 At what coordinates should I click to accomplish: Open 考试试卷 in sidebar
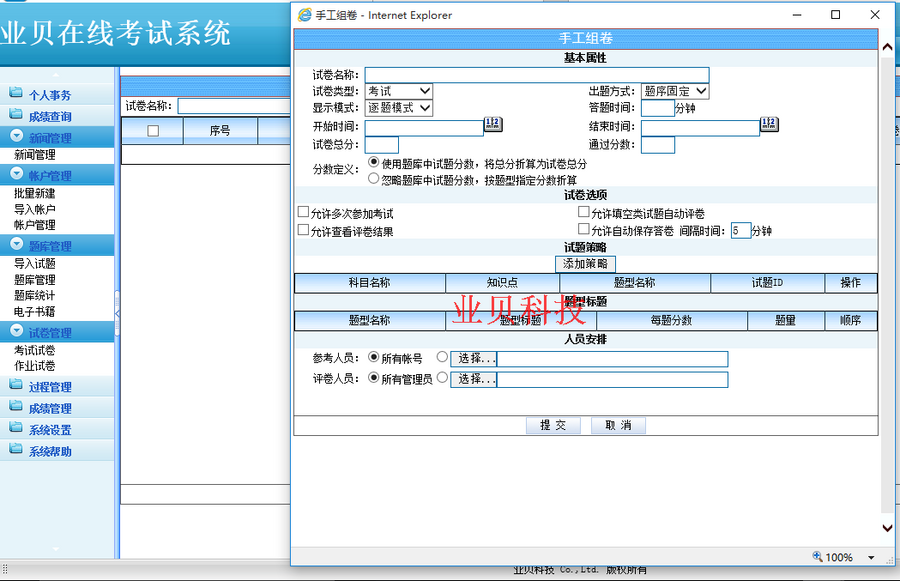(35, 350)
